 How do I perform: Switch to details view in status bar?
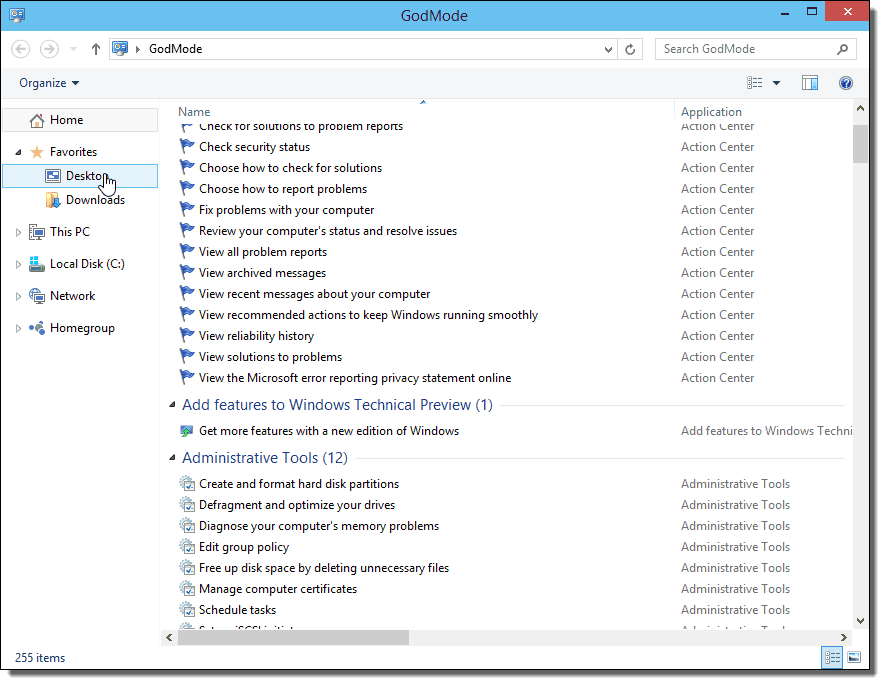pyautogui.click(x=831, y=657)
